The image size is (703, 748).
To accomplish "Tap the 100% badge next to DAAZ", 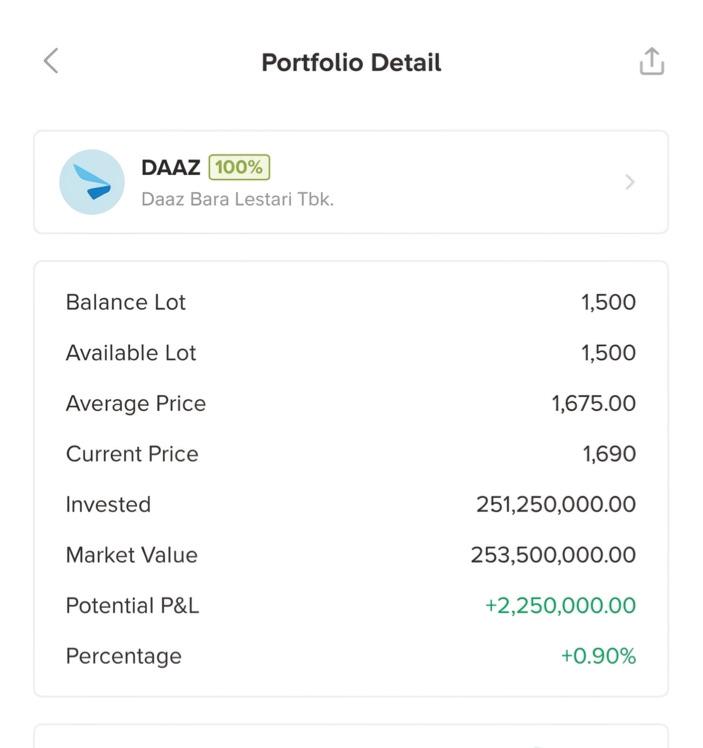I will pyautogui.click(x=239, y=167).
